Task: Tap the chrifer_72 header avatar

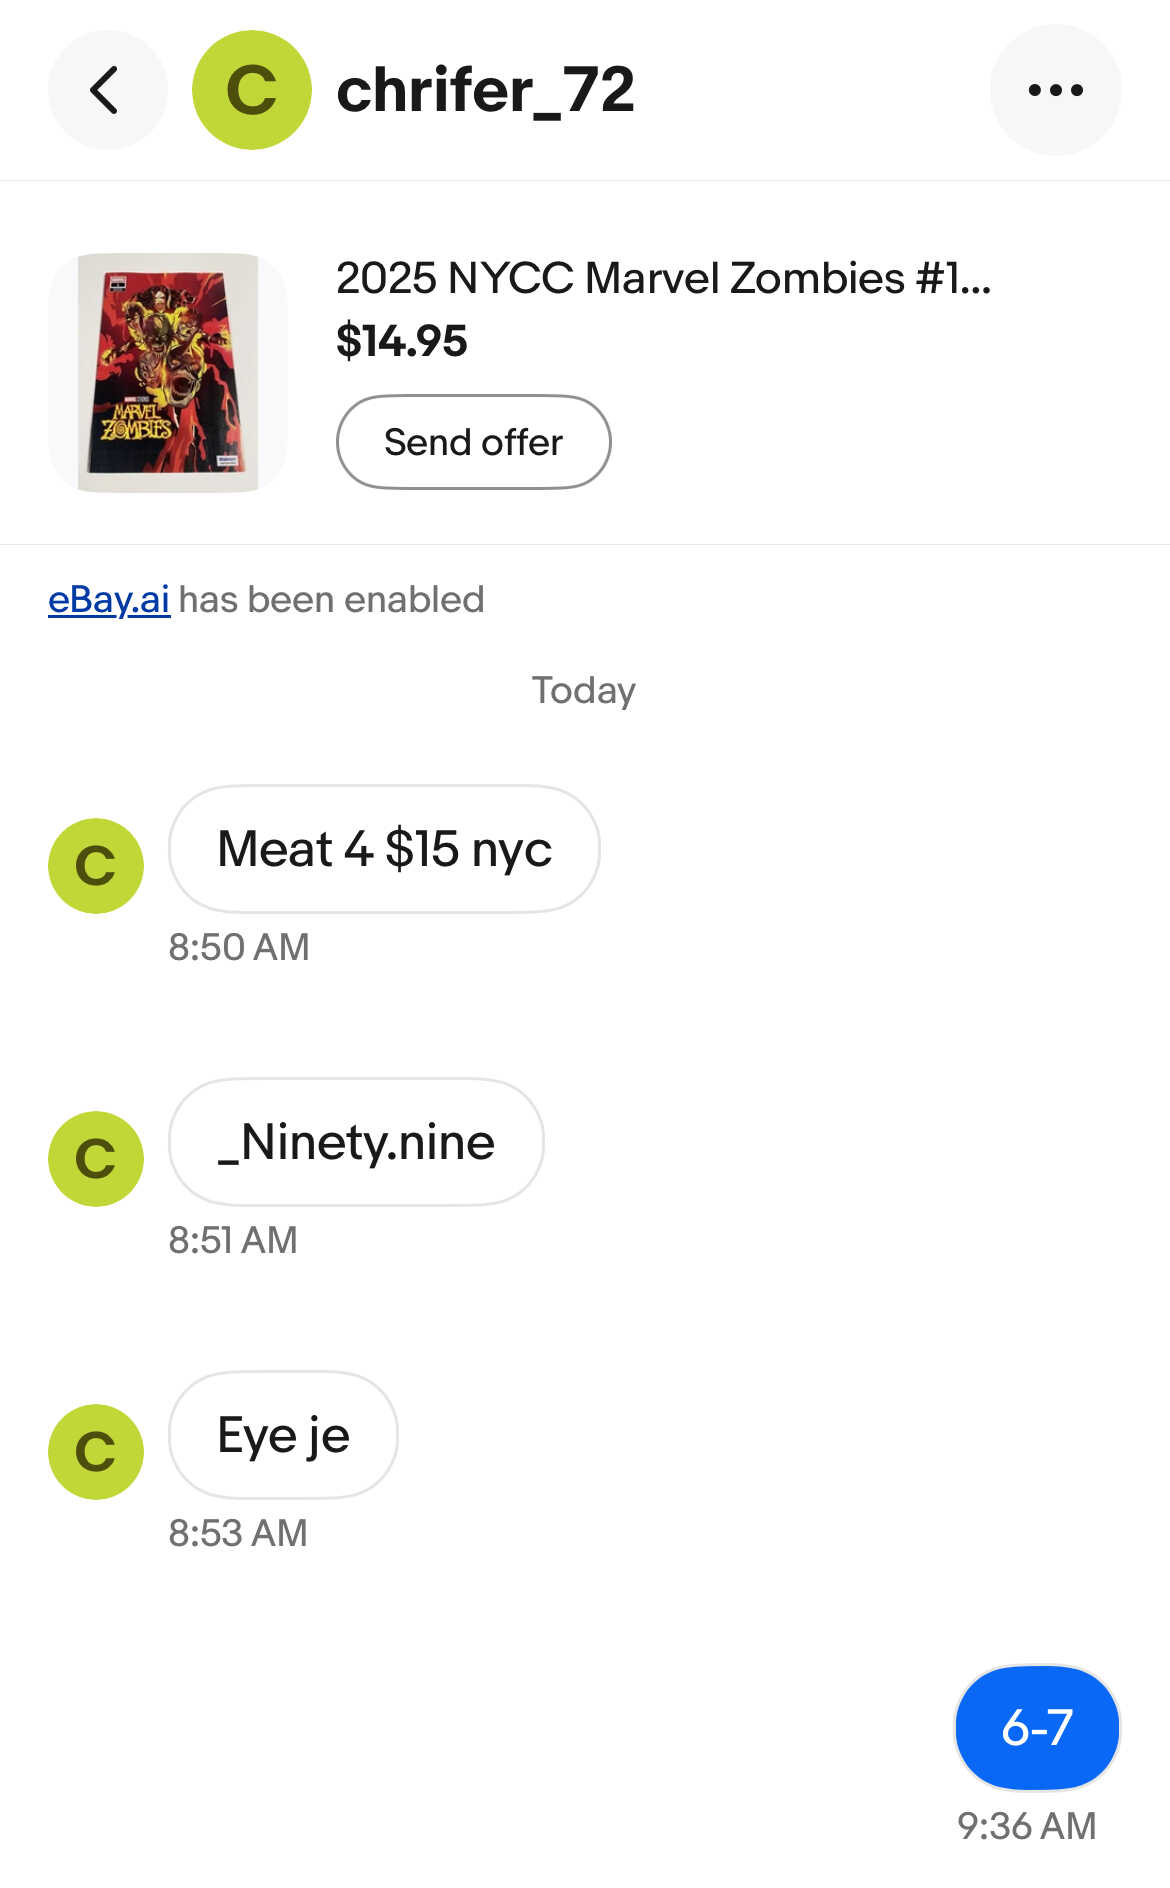Action: coord(251,90)
